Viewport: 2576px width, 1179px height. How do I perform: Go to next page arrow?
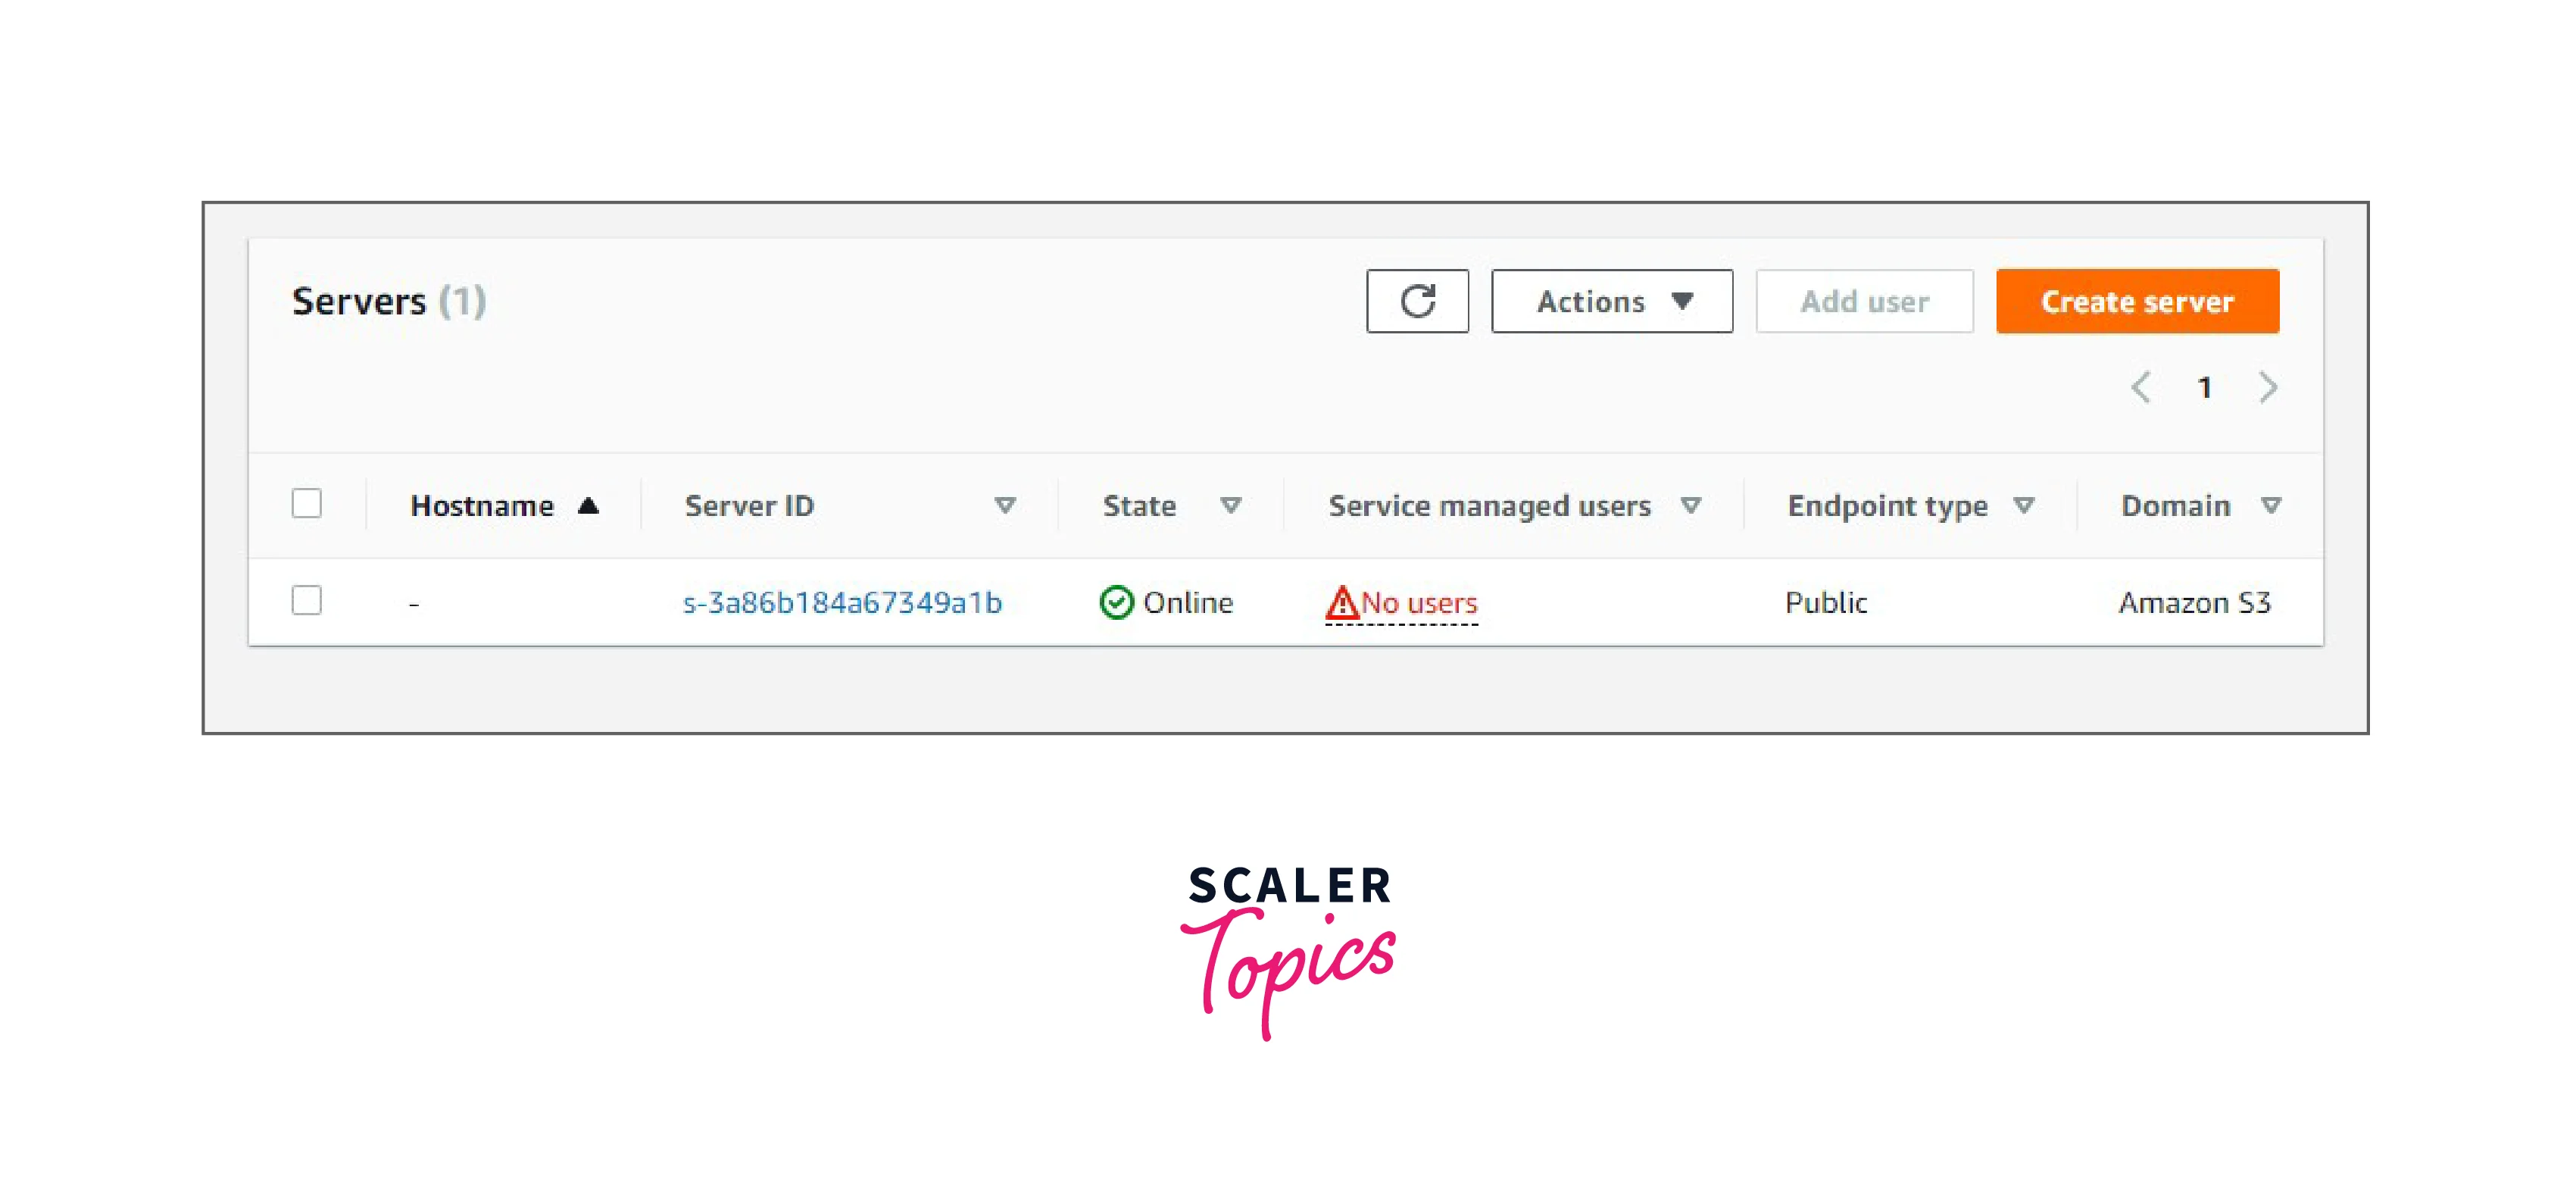coord(2268,387)
